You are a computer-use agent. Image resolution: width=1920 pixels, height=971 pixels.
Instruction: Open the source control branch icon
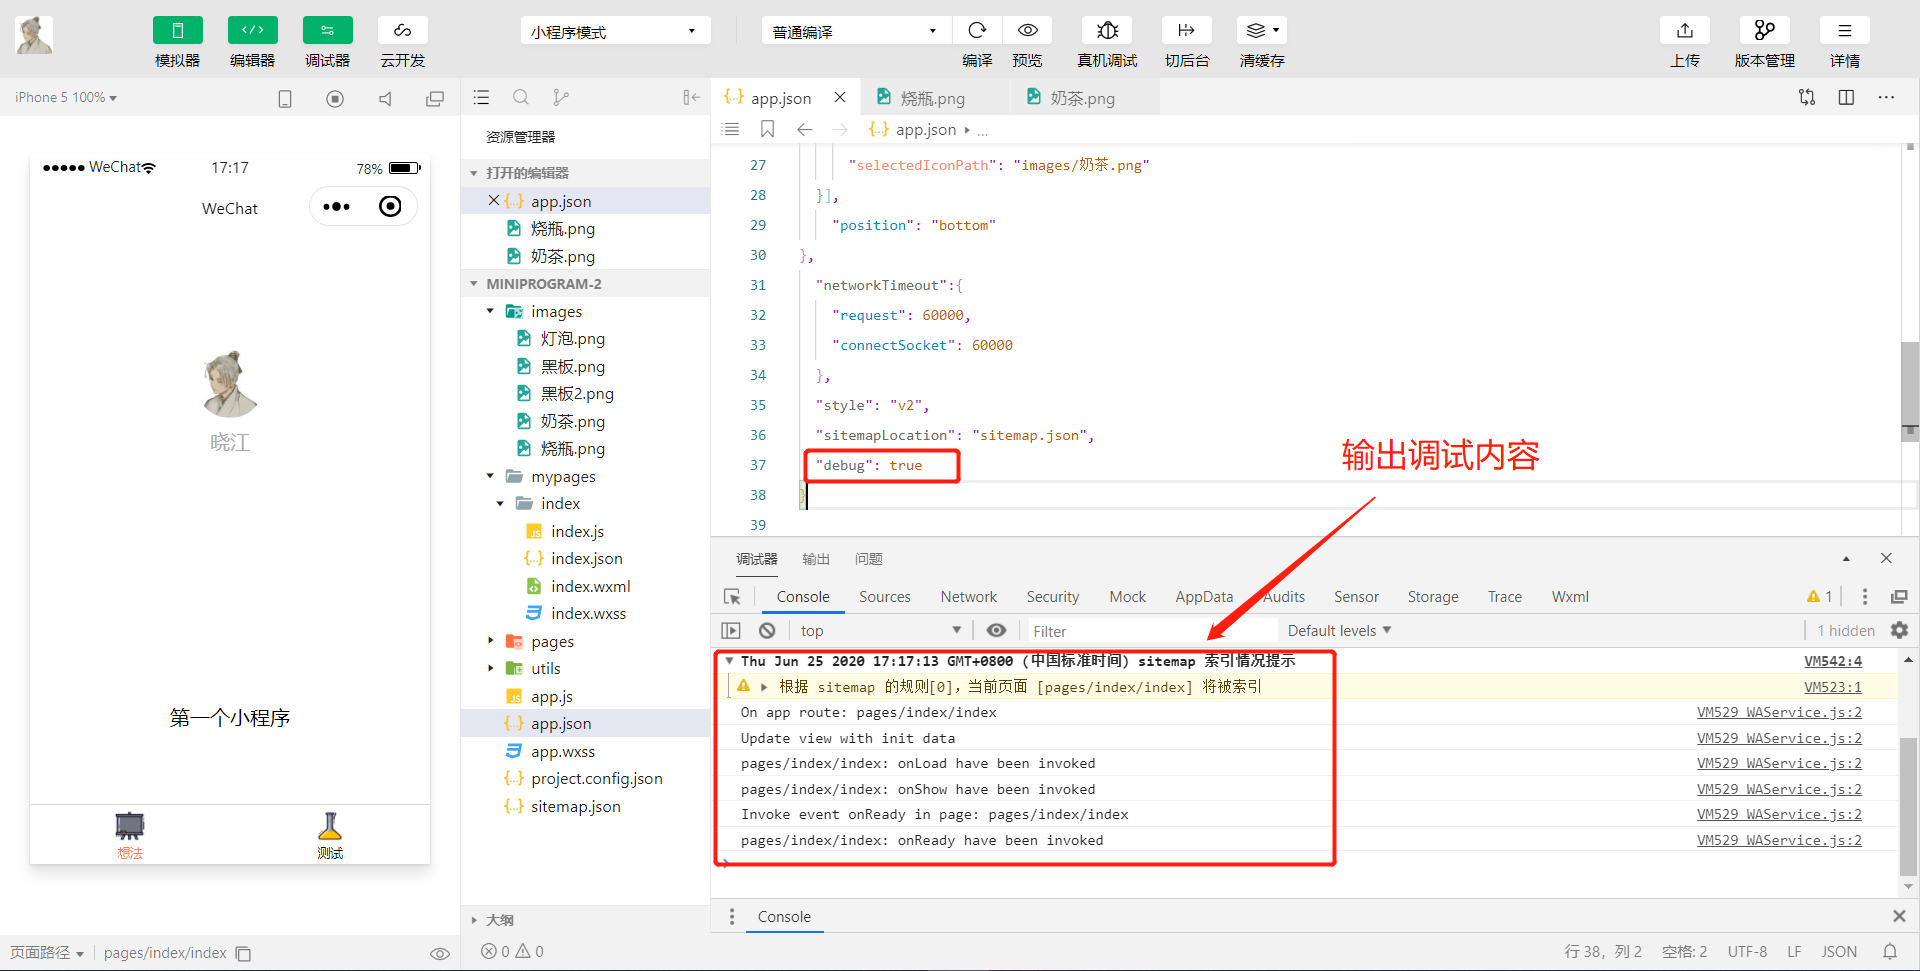pyautogui.click(x=561, y=97)
